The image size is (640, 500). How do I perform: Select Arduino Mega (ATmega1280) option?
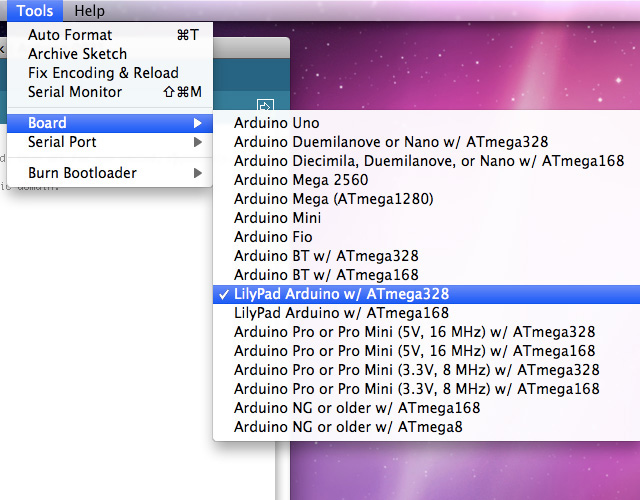tap(333, 199)
